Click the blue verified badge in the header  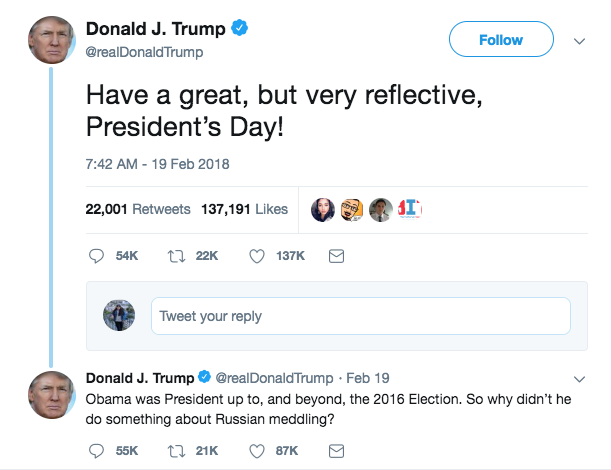click(x=239, y=29)
